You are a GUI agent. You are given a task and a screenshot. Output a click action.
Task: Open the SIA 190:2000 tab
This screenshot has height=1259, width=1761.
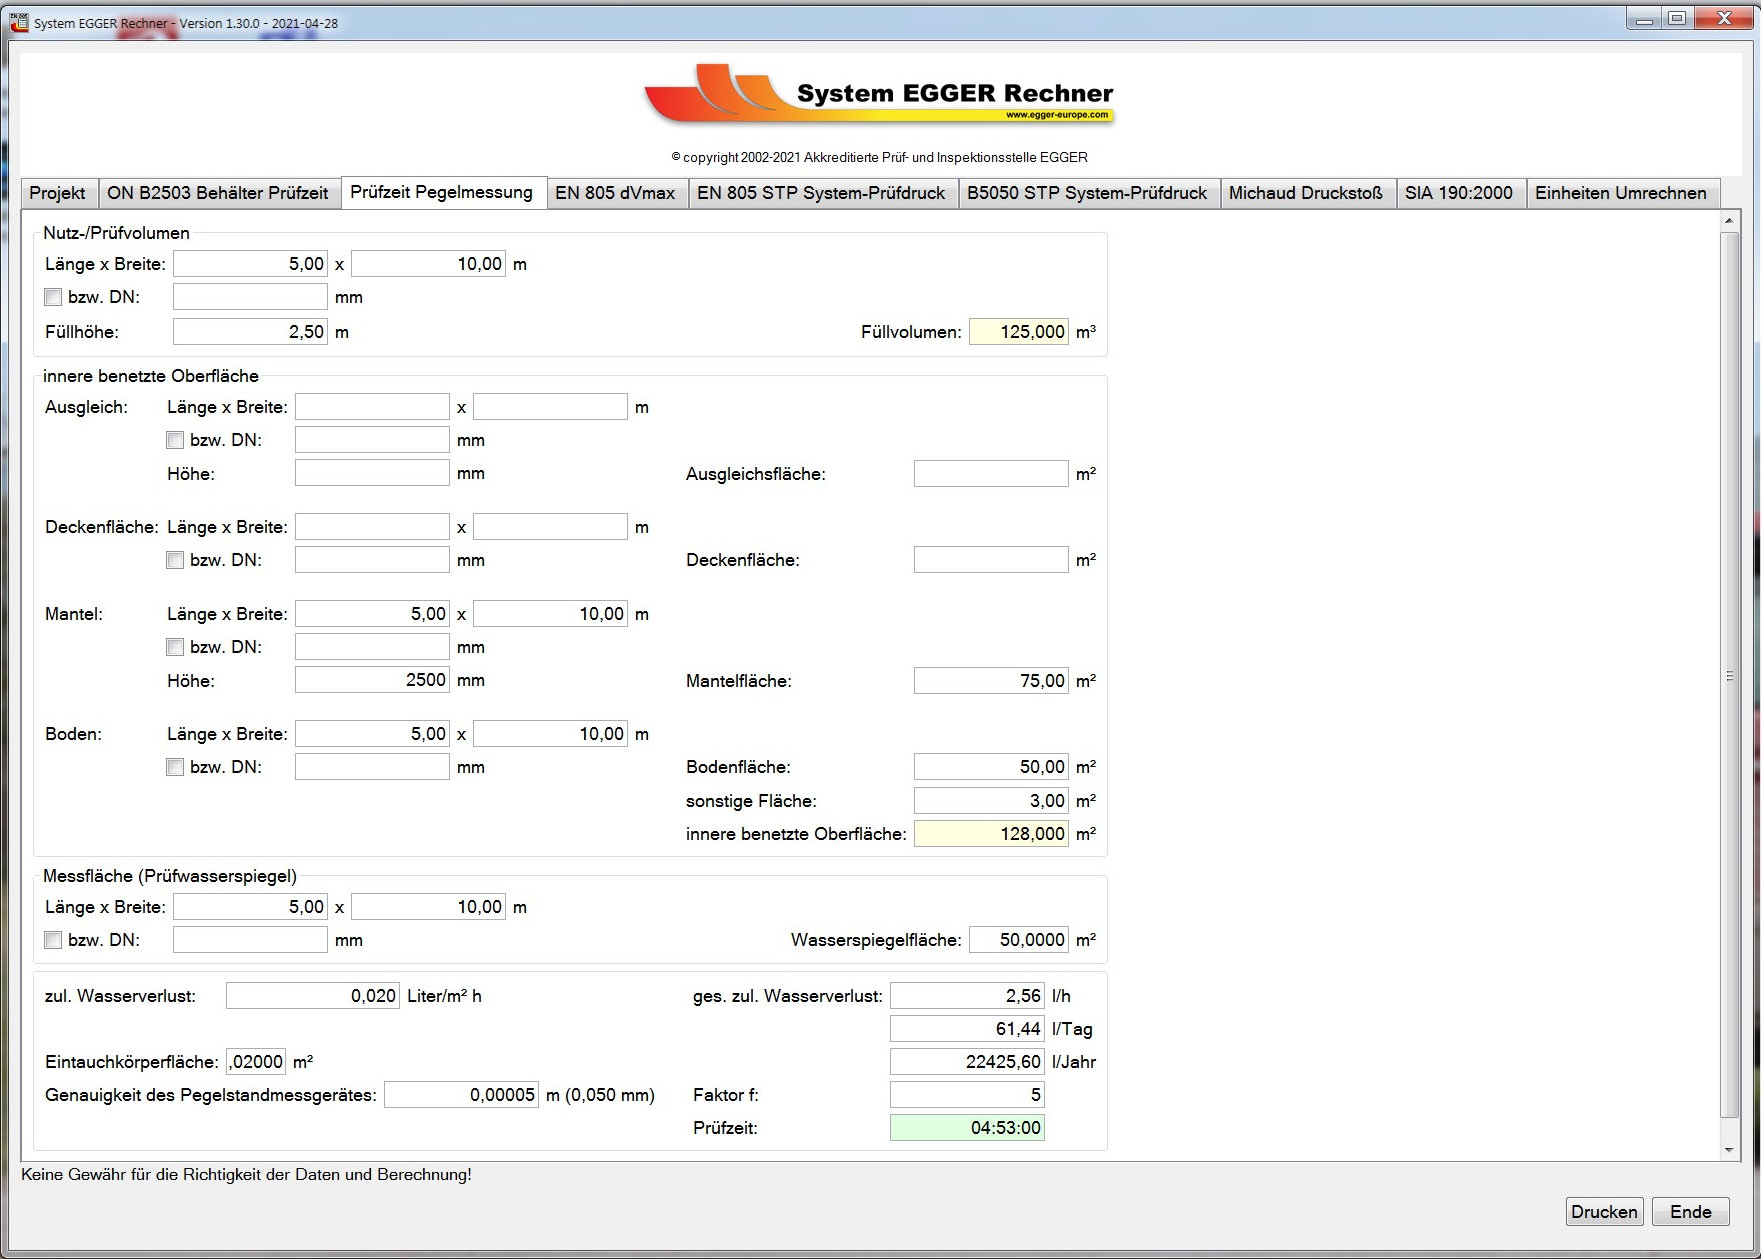pos(1460,193)
